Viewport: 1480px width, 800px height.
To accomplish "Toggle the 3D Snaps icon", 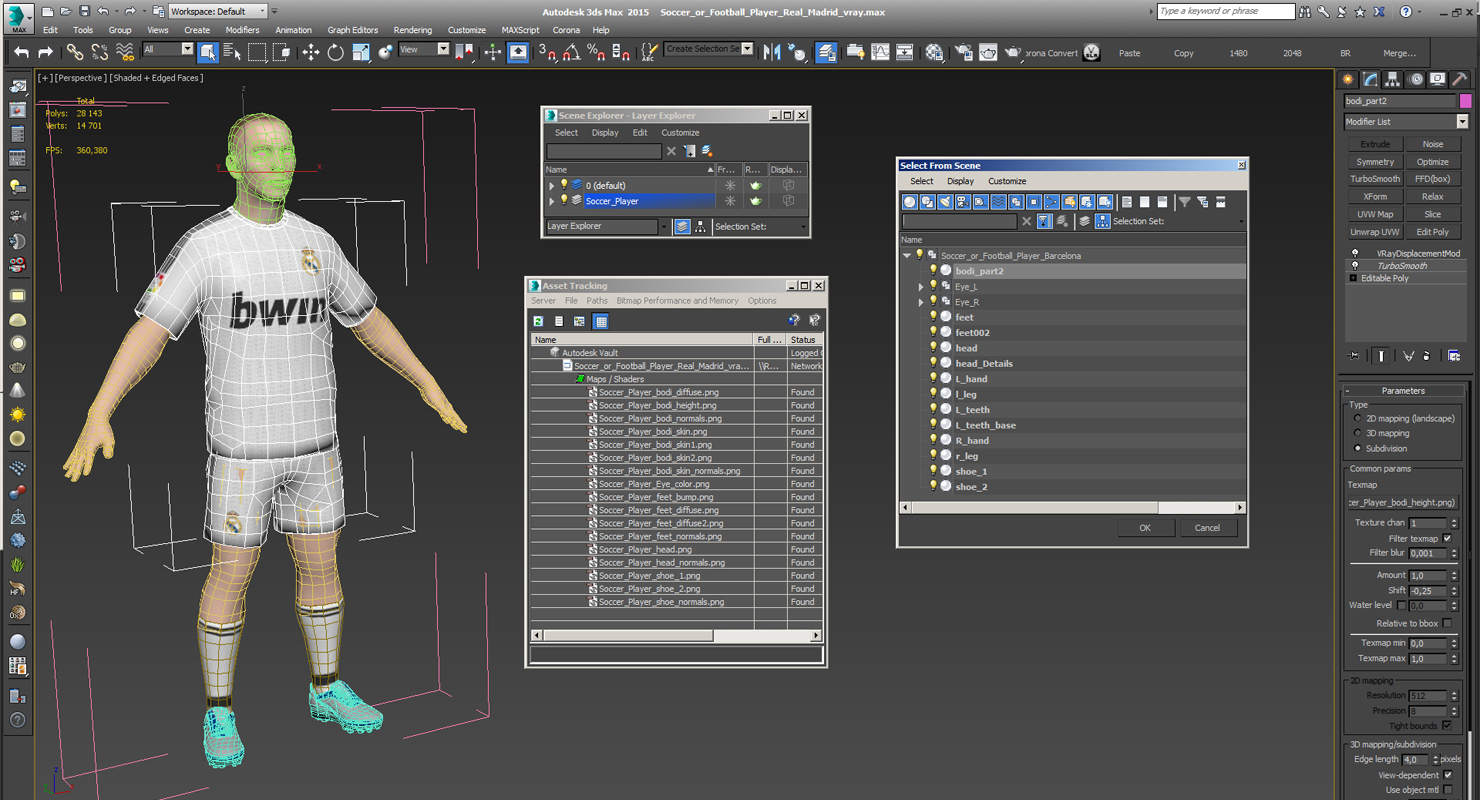I will [x=547, y=52].
